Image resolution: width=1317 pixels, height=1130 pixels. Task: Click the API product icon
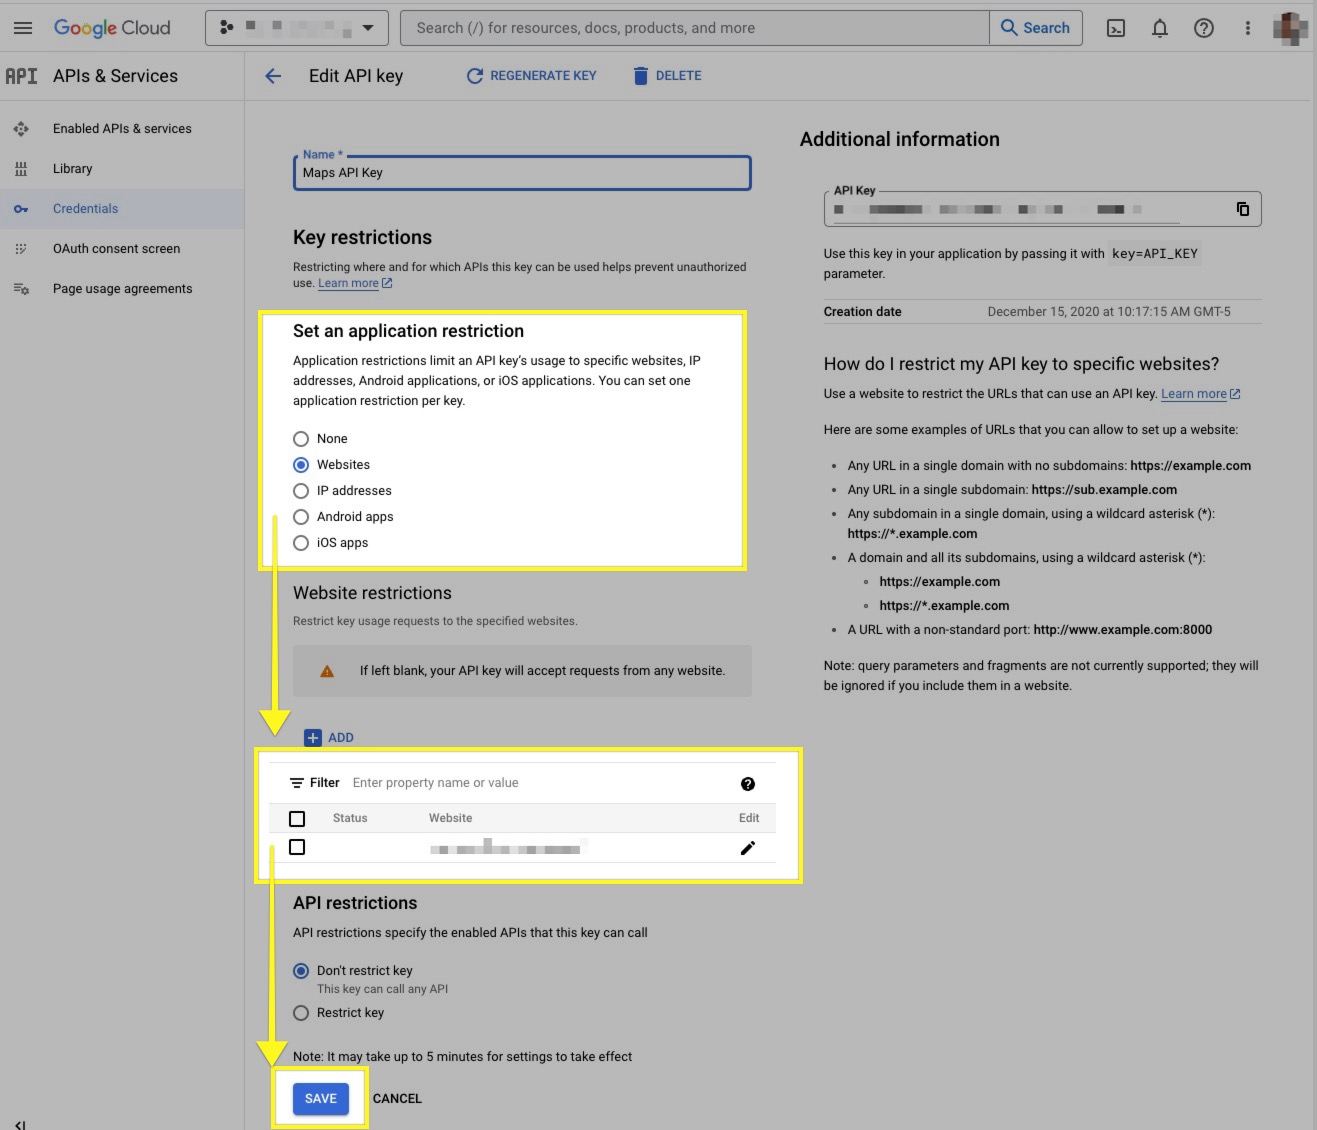click(x=21, y=76)
